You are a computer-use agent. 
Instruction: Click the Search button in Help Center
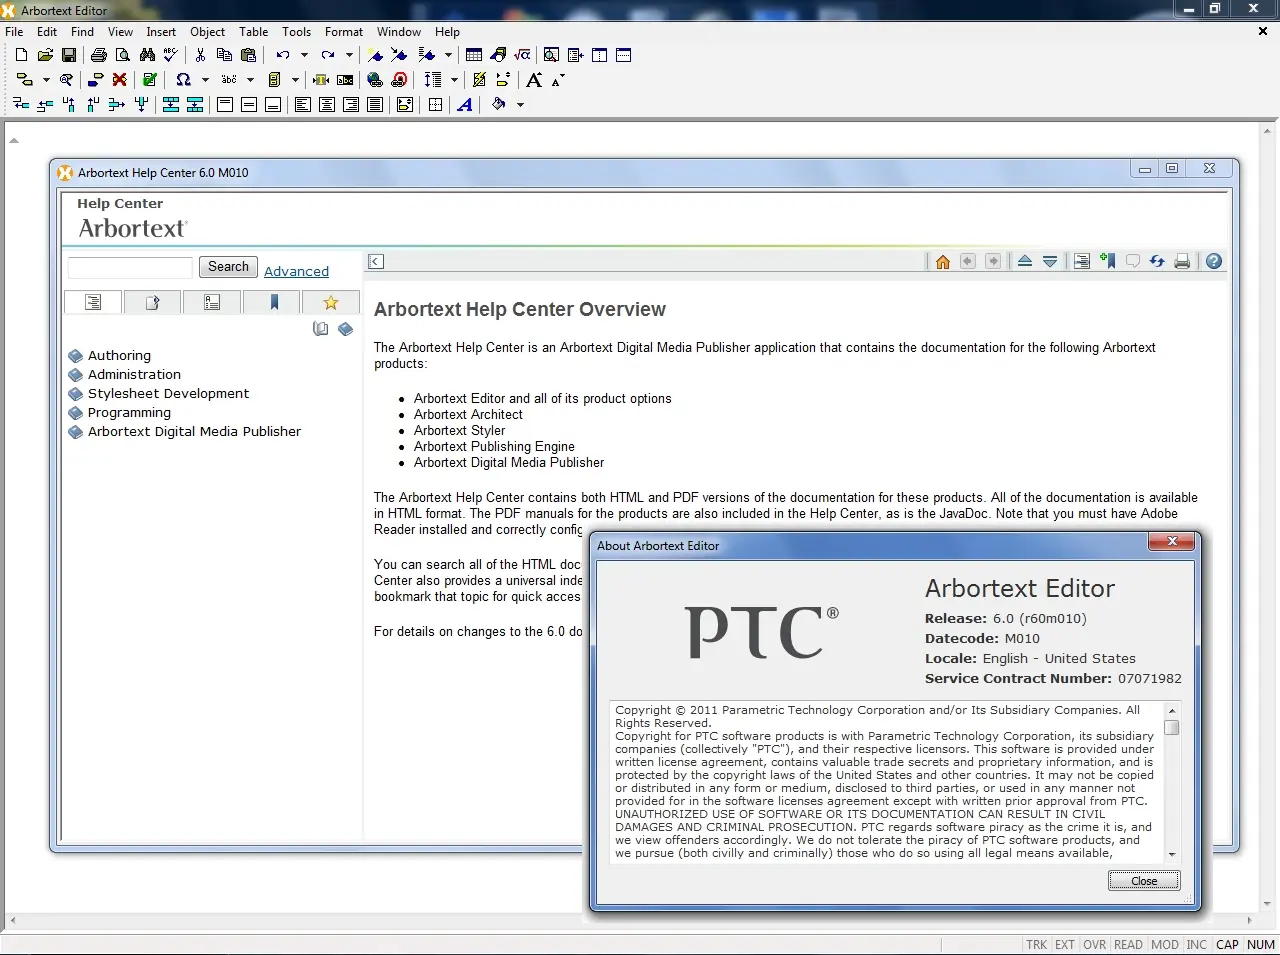pos(228,267)
